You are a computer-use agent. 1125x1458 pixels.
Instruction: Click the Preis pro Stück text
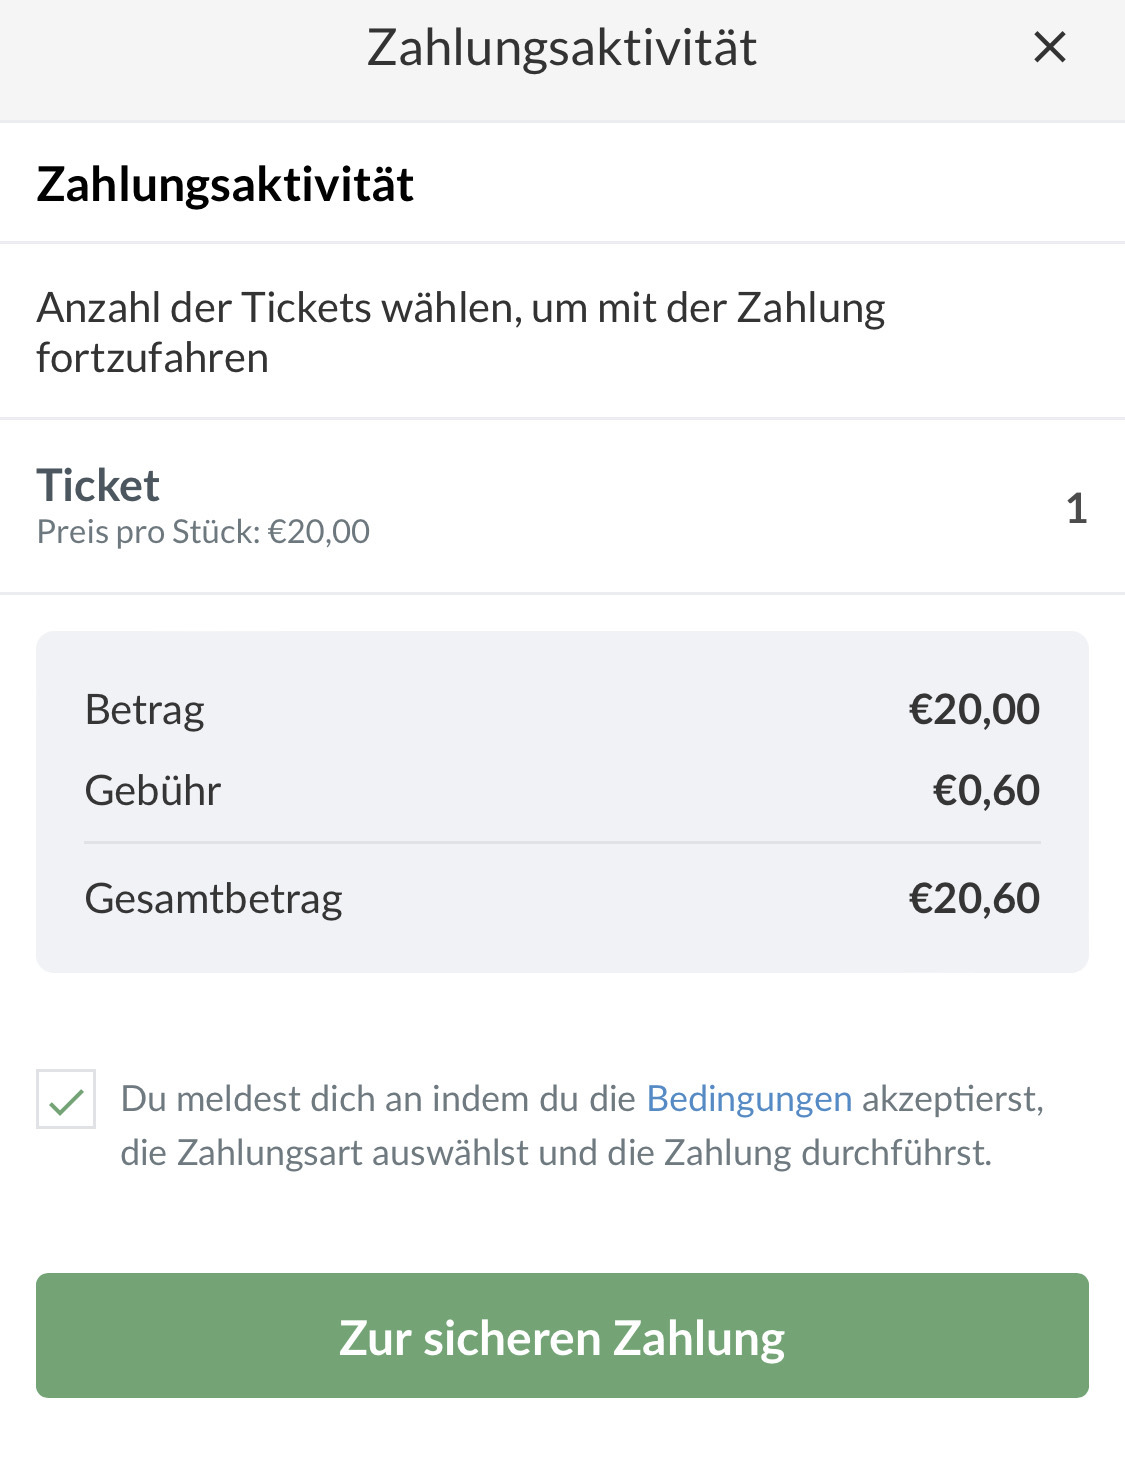(203, 532)
